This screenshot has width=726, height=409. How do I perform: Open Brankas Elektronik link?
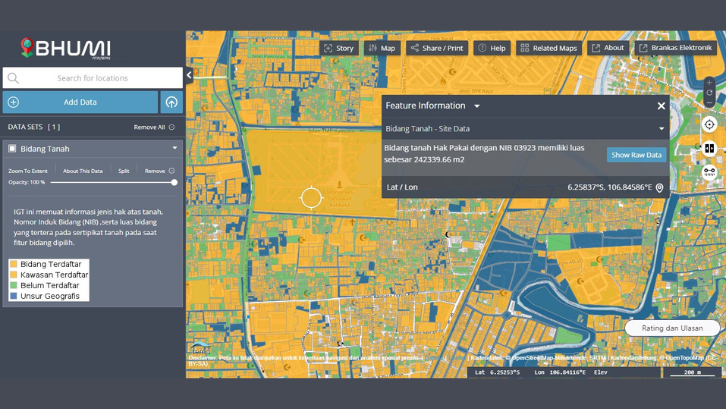click(x=675, y=48)
